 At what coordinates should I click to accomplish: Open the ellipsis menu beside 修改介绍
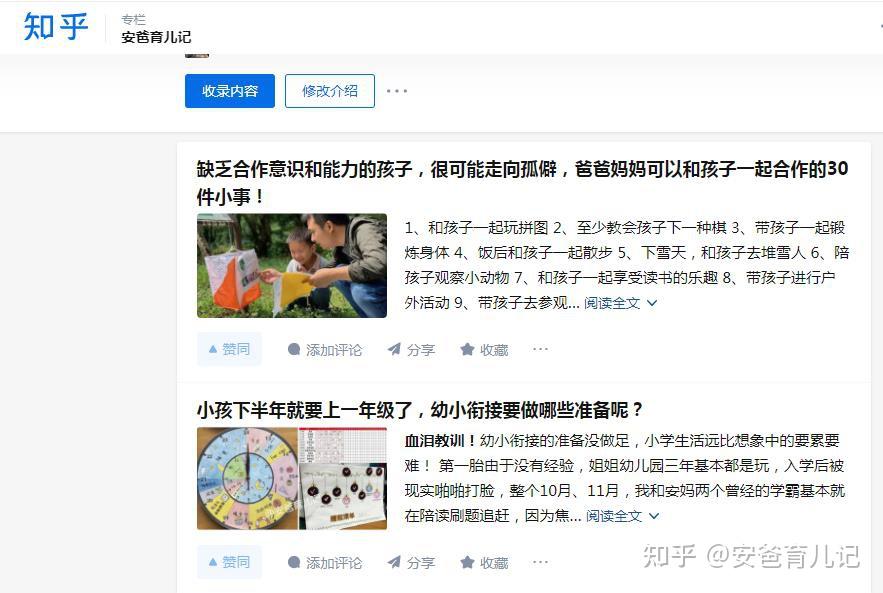pyautogui.click(x=397, y=91)
